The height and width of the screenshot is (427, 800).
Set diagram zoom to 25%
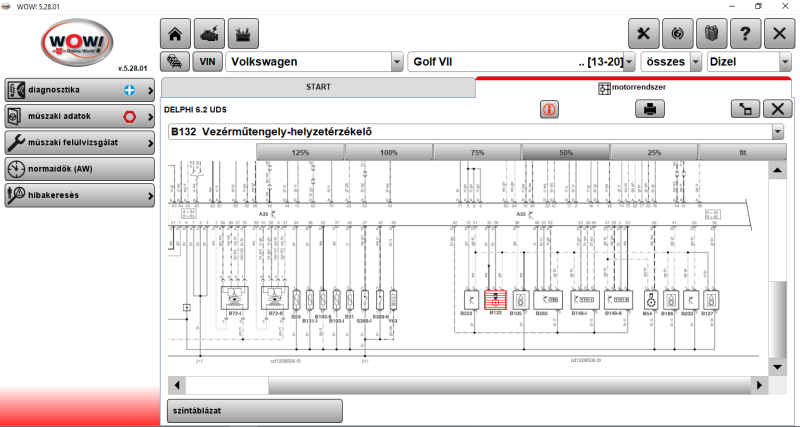654,153
